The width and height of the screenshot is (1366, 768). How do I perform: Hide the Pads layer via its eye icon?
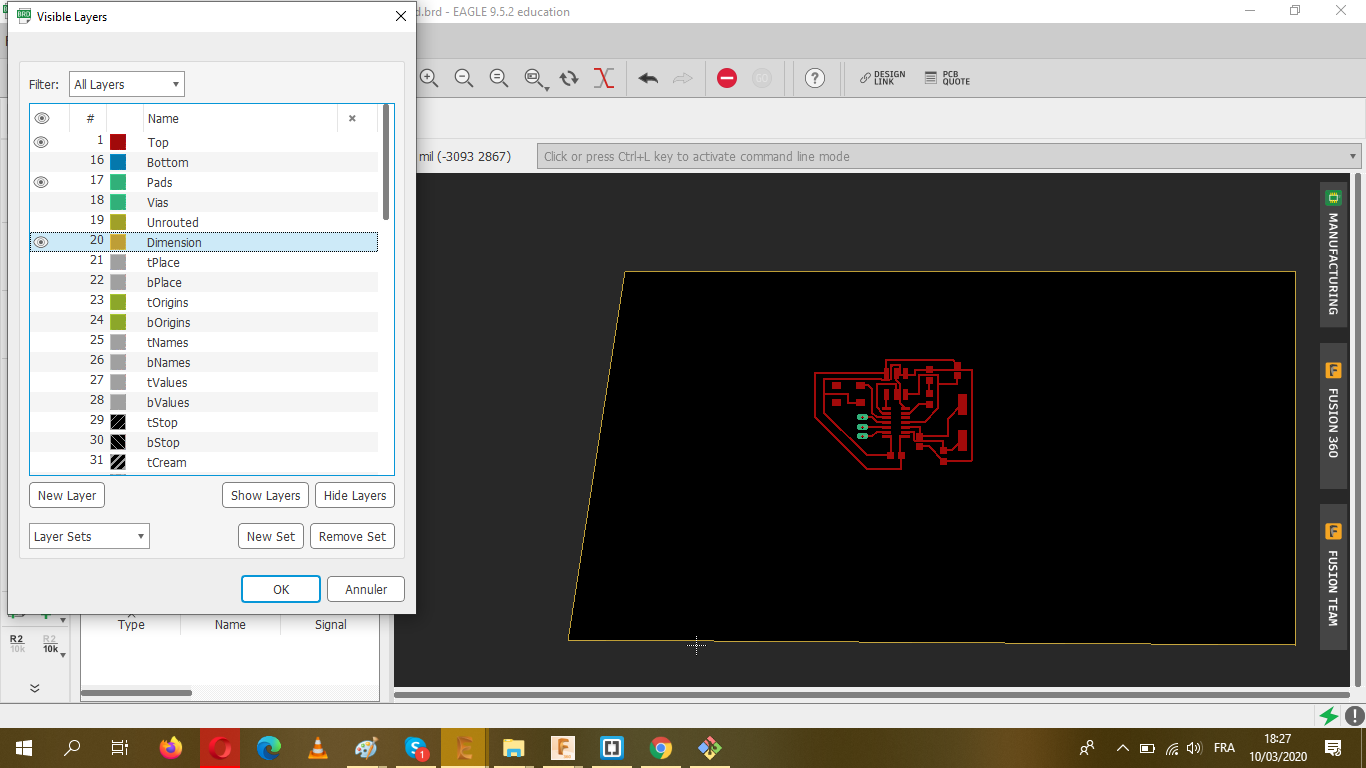41,182
